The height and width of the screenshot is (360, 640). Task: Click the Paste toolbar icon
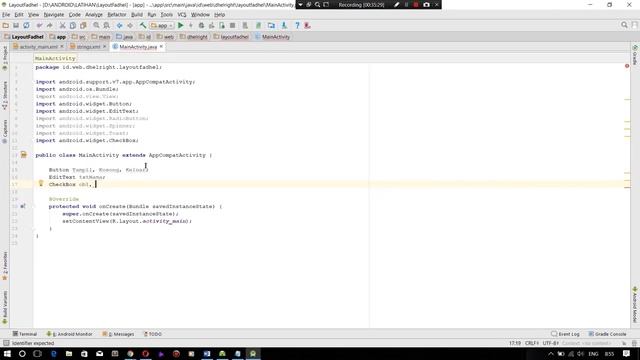point(83,25)
